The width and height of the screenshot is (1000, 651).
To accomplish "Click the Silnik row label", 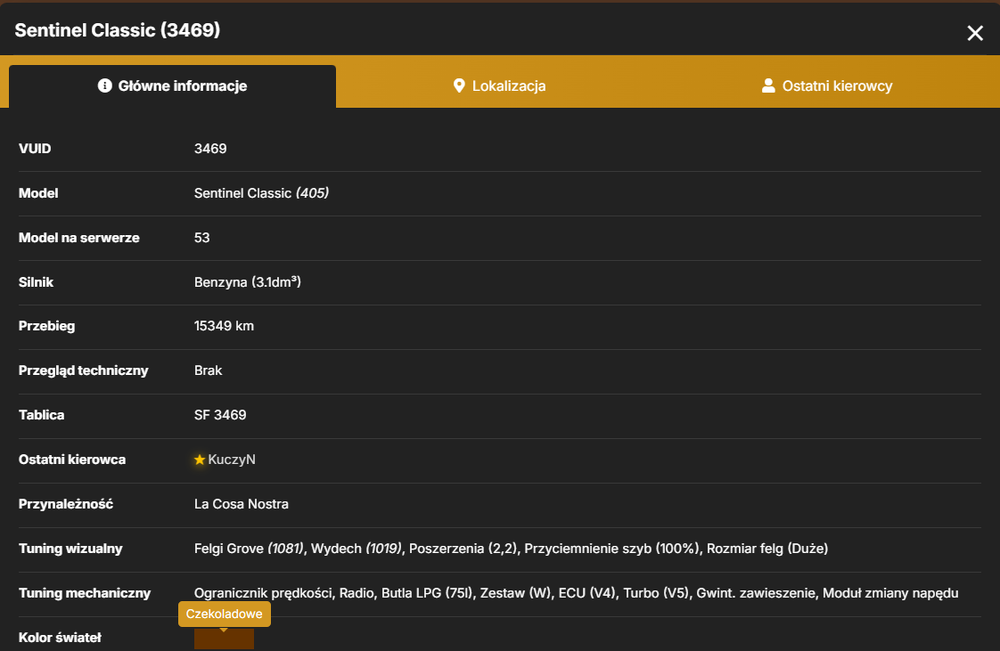I will point(36,282).
